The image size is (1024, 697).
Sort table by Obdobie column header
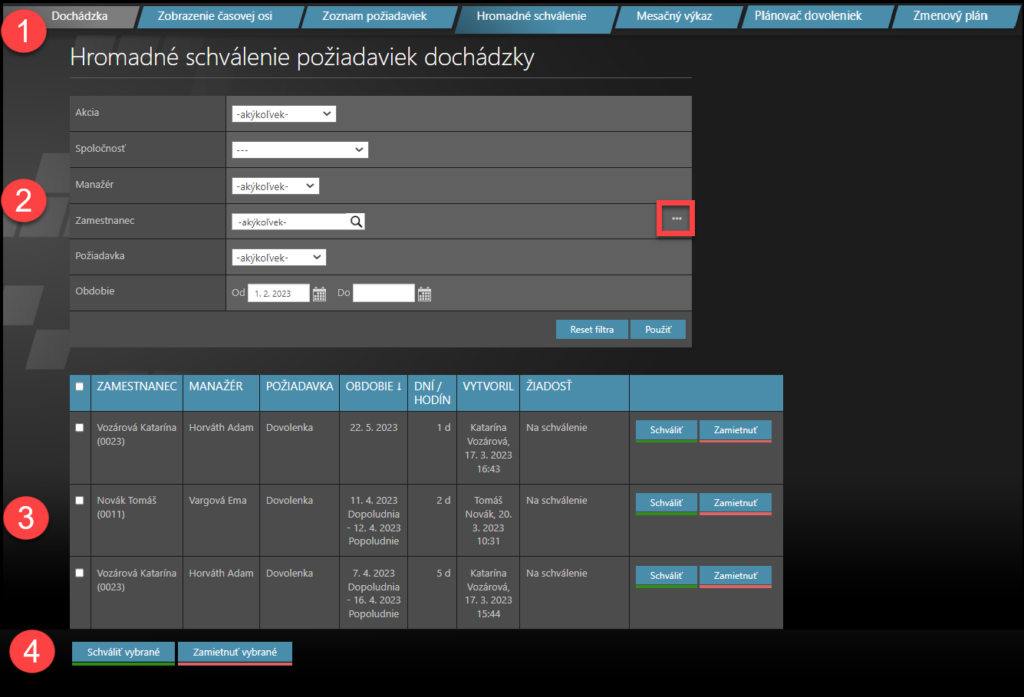(x=375, y=387)
